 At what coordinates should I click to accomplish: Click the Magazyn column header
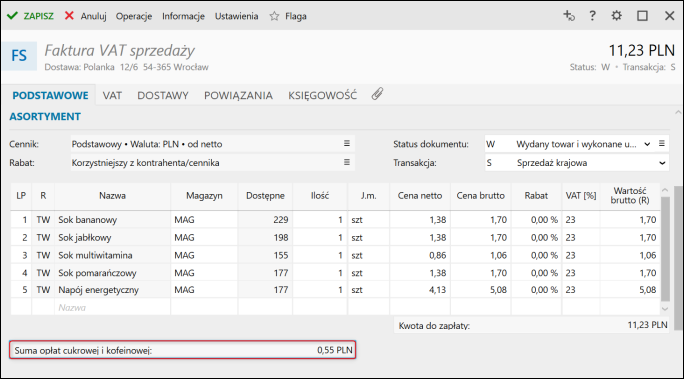(204, 196)
